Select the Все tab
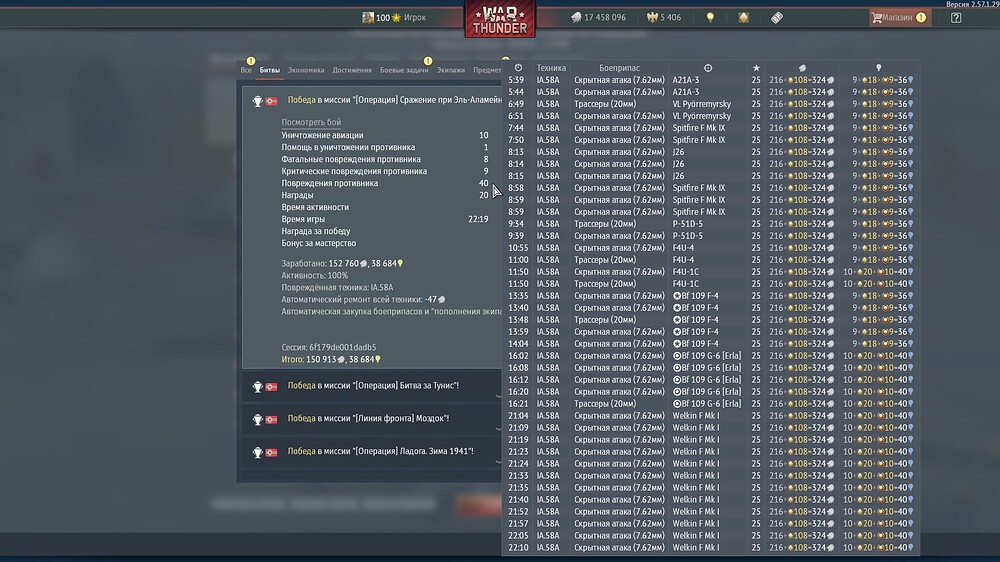 click(x=246, y=70)
